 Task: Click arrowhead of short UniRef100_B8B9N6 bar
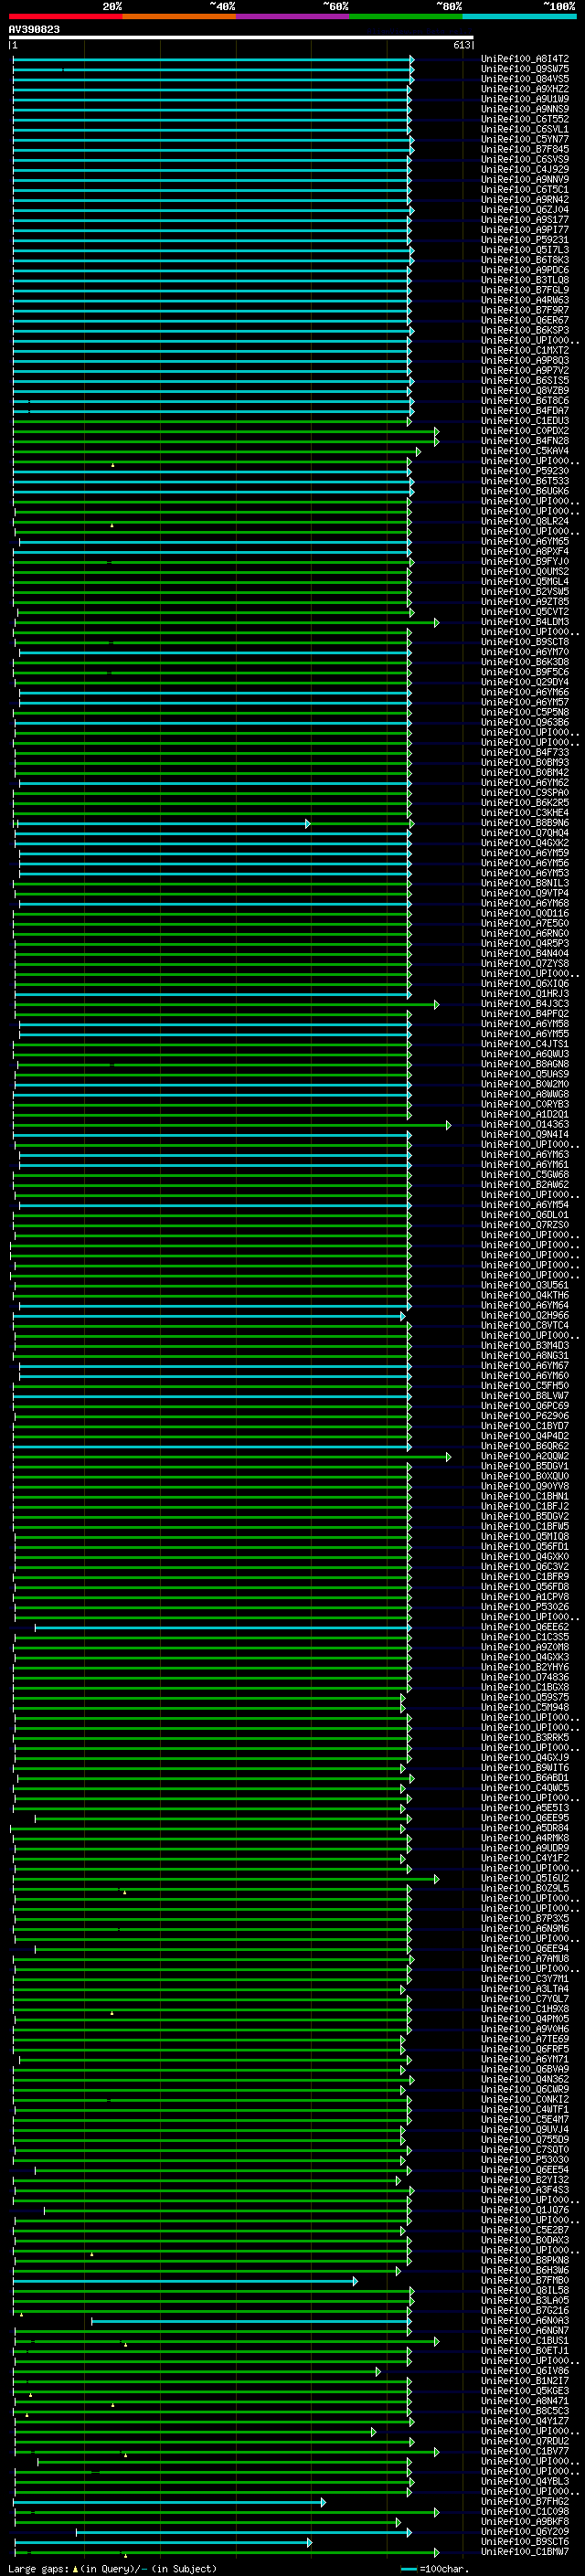pos(308,824)
